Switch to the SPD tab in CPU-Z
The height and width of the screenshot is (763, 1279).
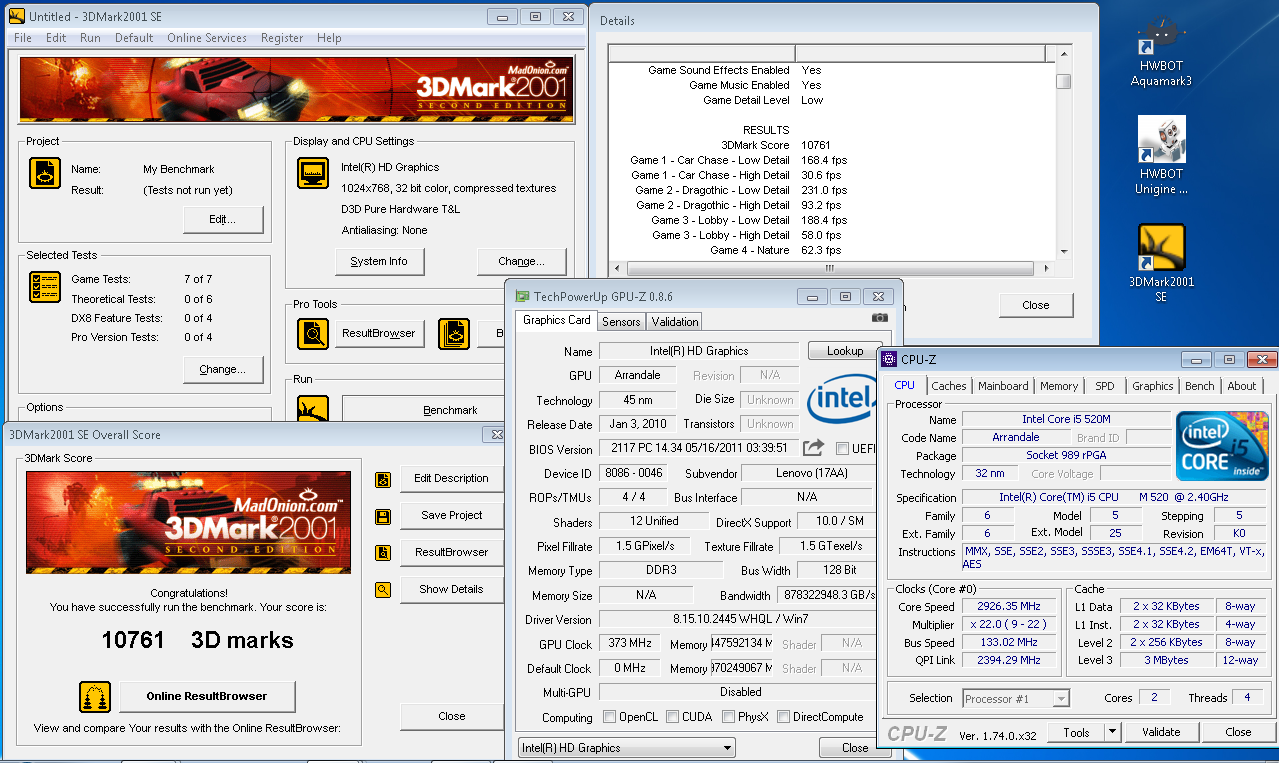click(1105, 386)
